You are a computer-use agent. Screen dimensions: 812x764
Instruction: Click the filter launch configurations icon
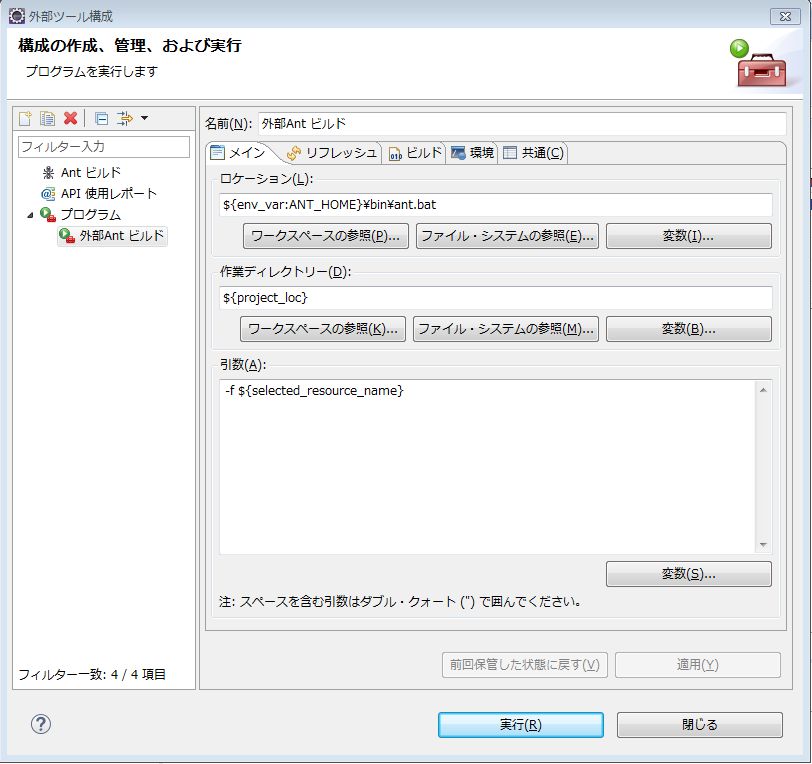pyautogui.click(x=124, y=118)
